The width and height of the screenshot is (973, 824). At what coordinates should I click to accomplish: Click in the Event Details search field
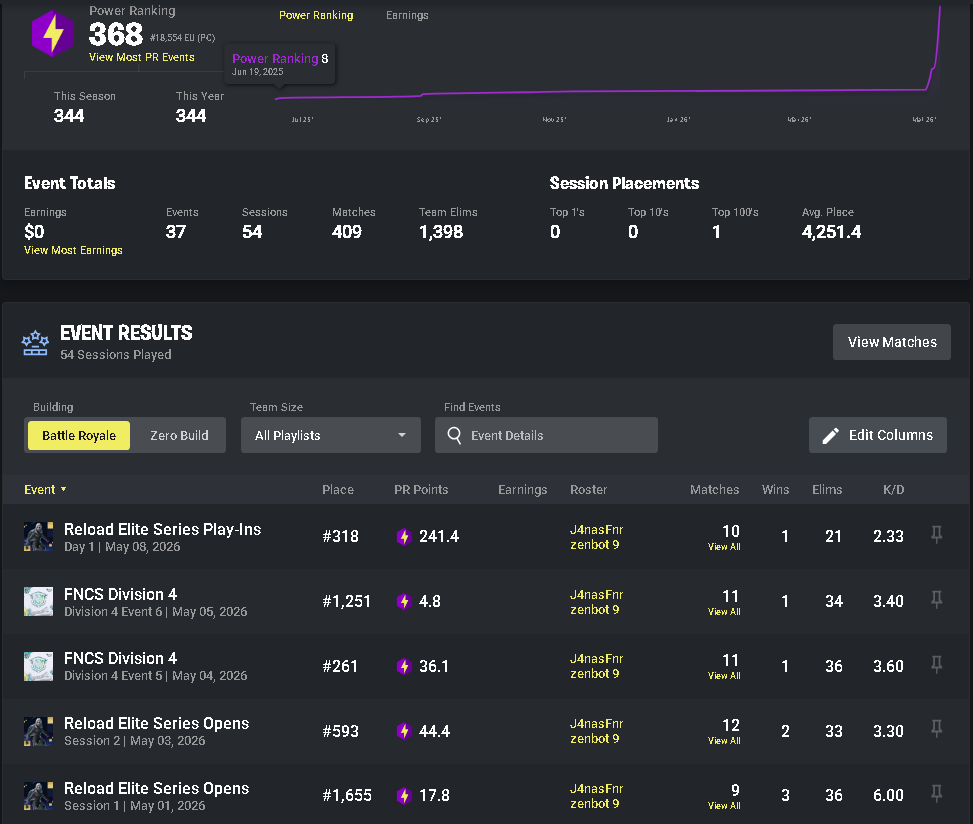546,435
